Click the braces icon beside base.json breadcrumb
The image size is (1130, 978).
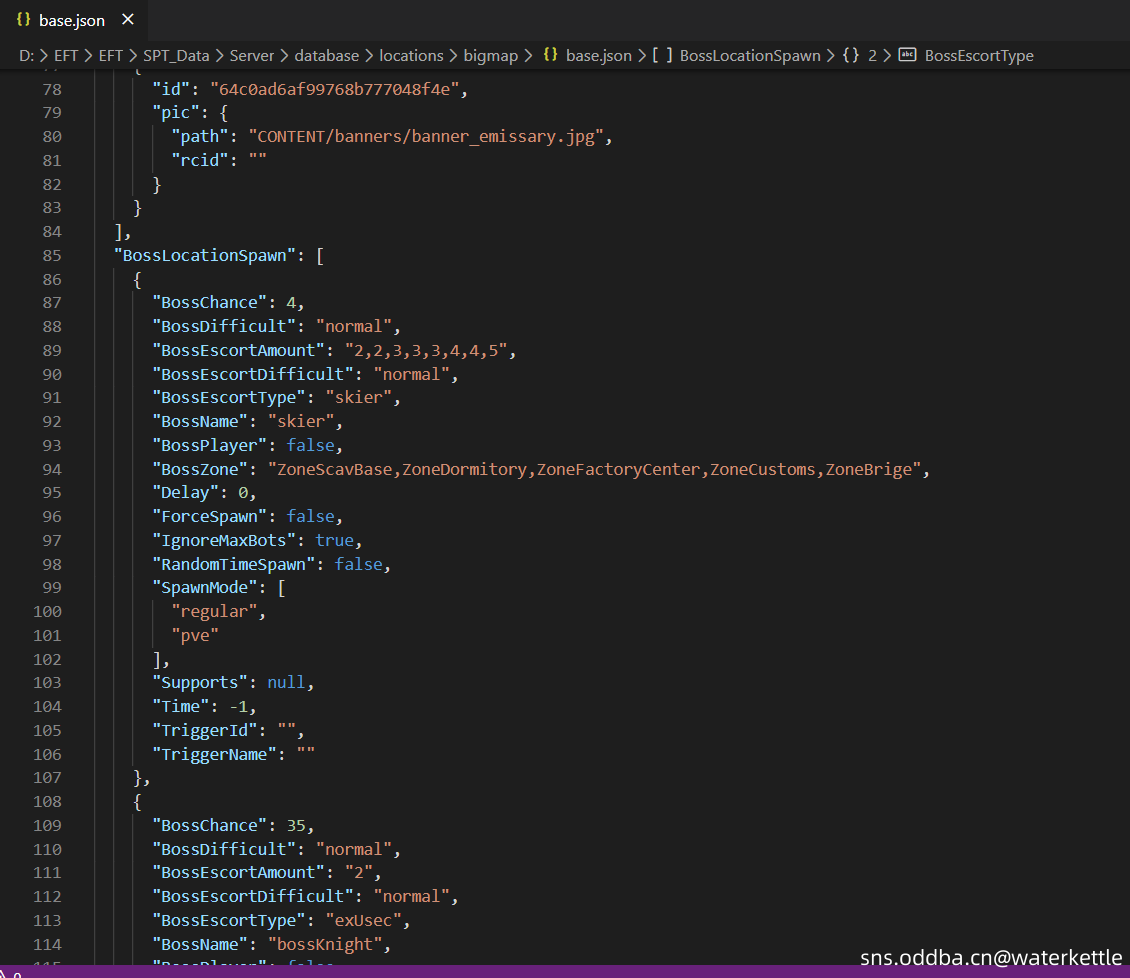(550, 56)
